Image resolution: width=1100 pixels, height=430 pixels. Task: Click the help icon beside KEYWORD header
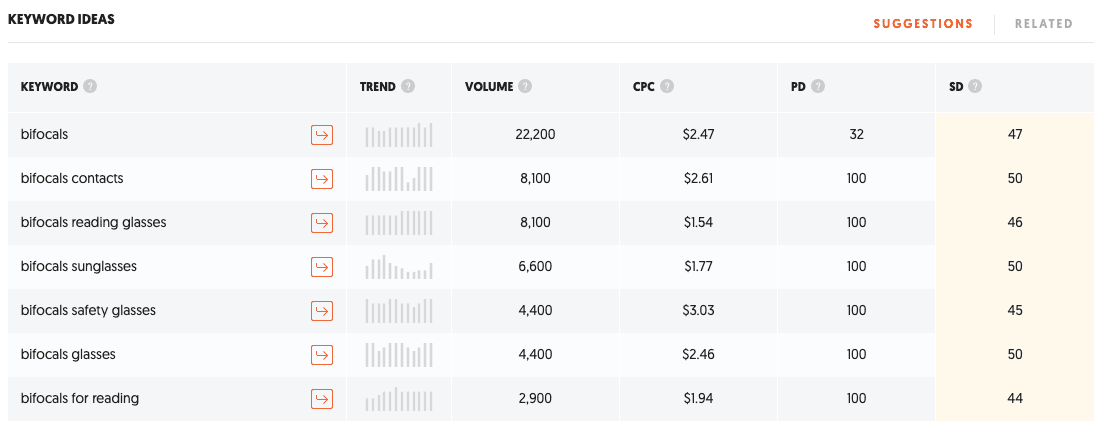click(x=90, y=87)
